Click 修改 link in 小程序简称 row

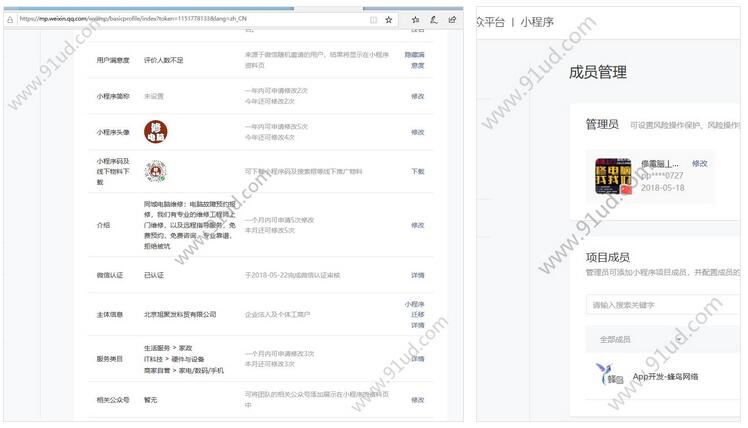[x=417, y=96]
